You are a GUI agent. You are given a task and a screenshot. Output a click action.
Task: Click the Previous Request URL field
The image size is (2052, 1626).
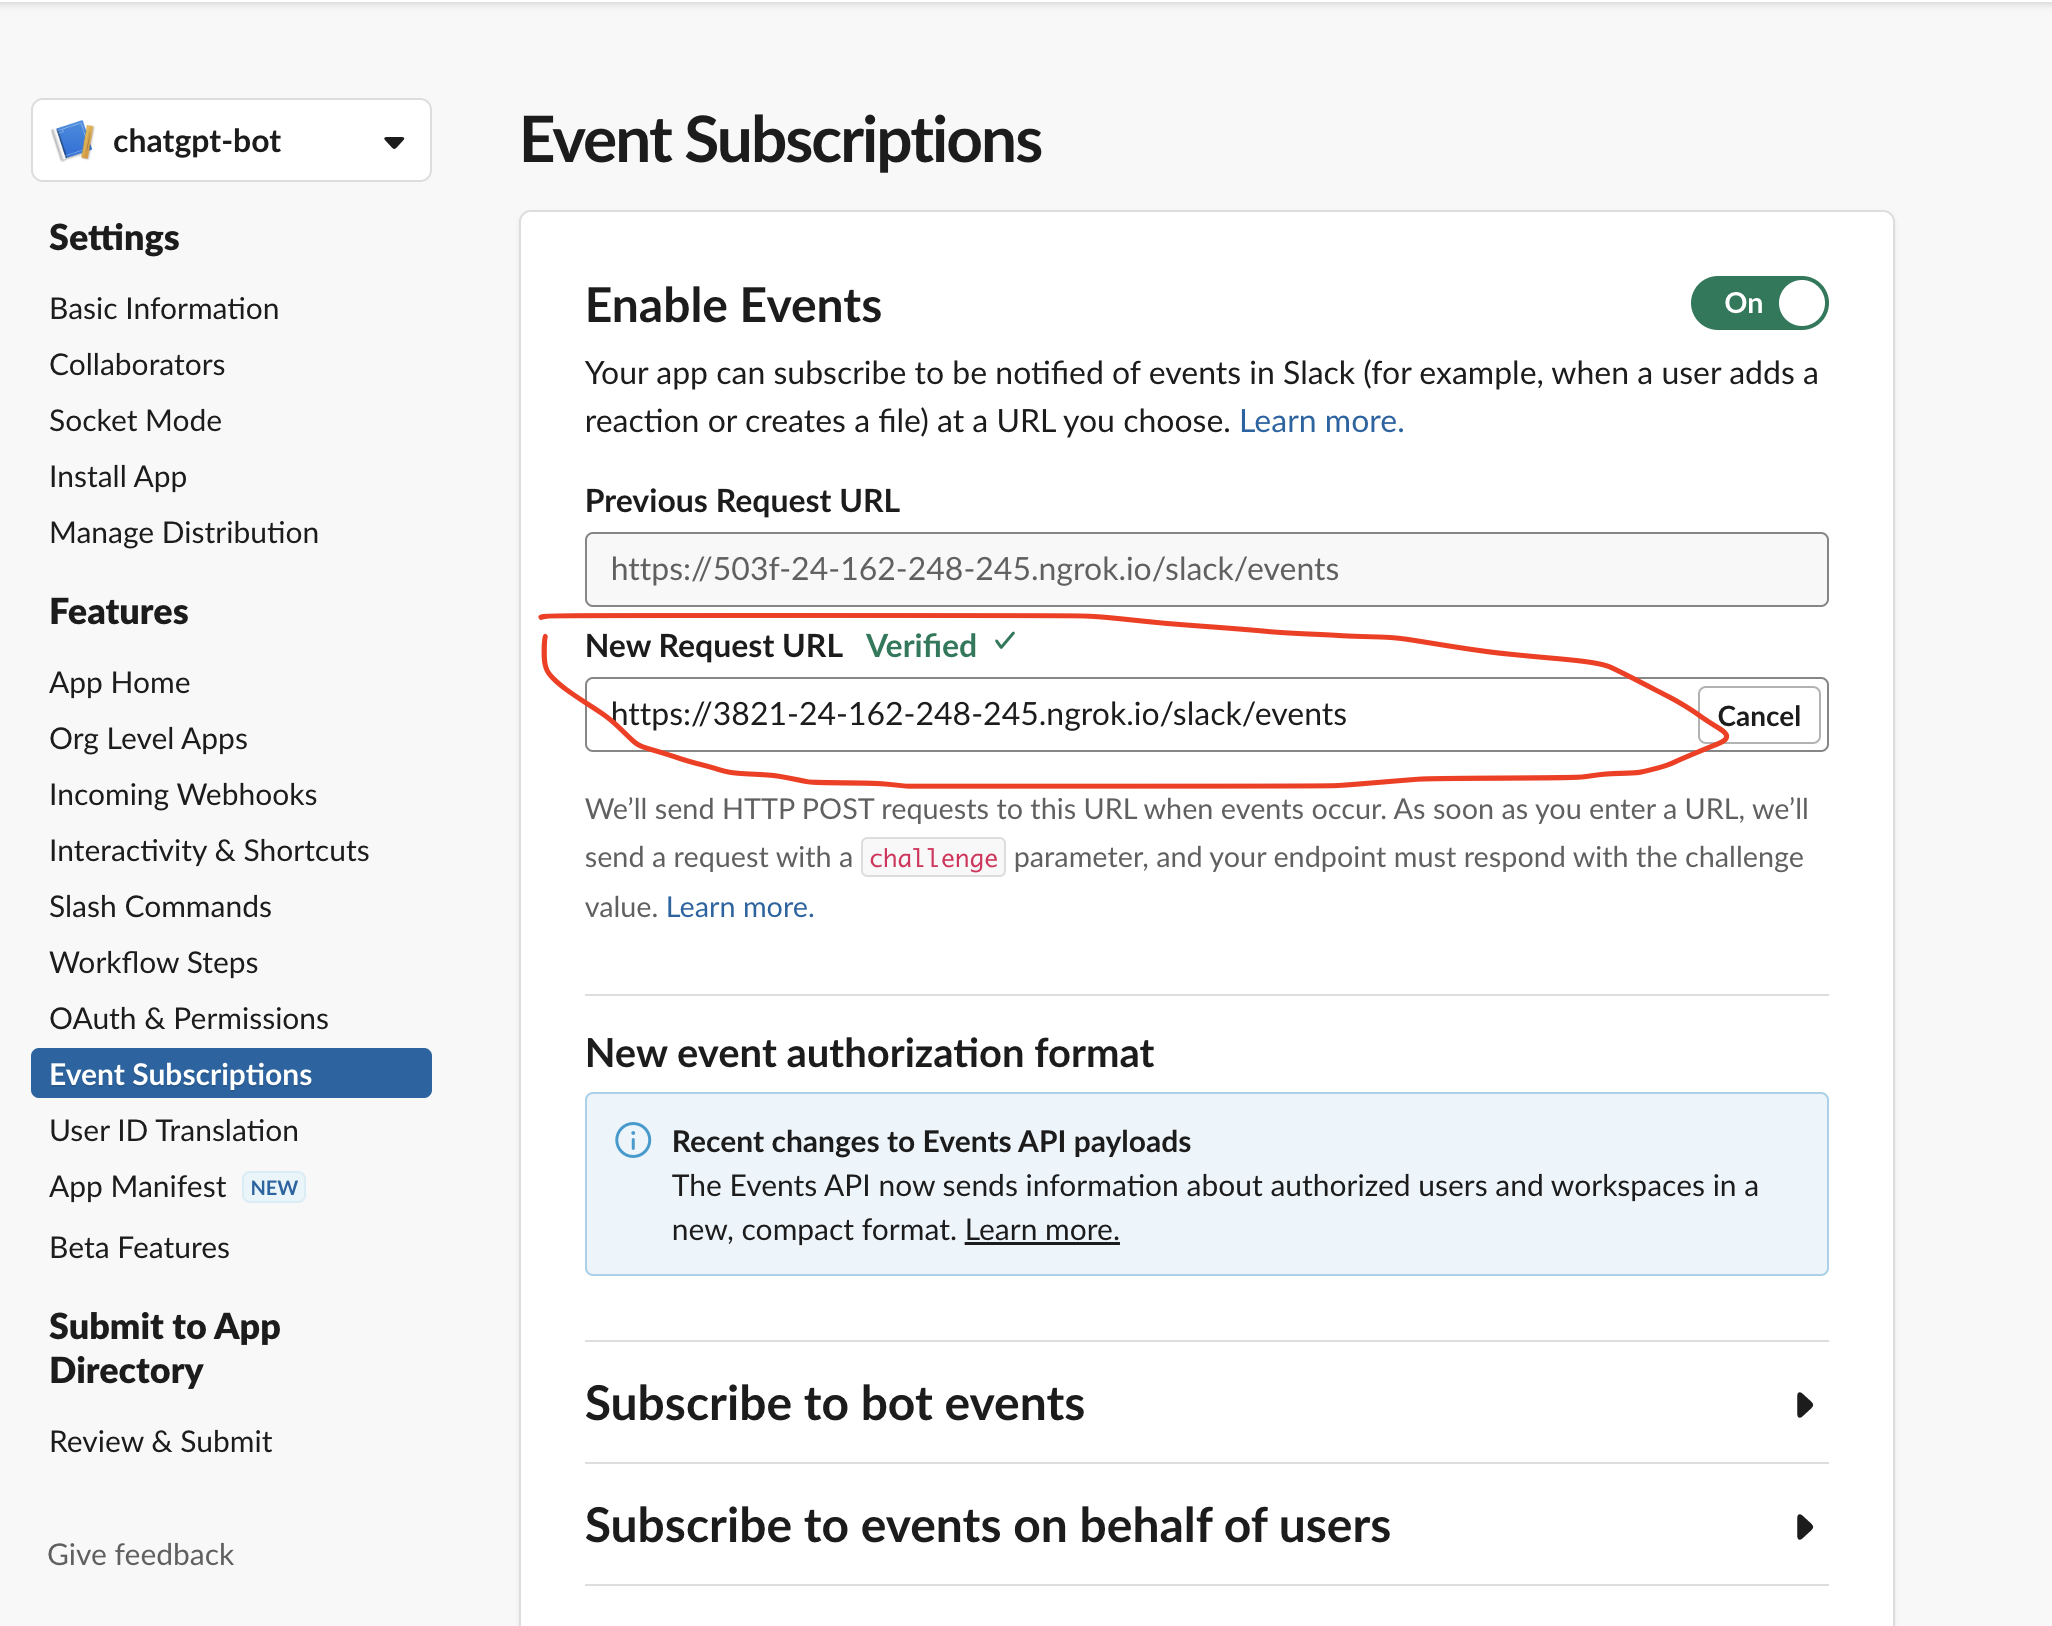(x=1206, y=569)
